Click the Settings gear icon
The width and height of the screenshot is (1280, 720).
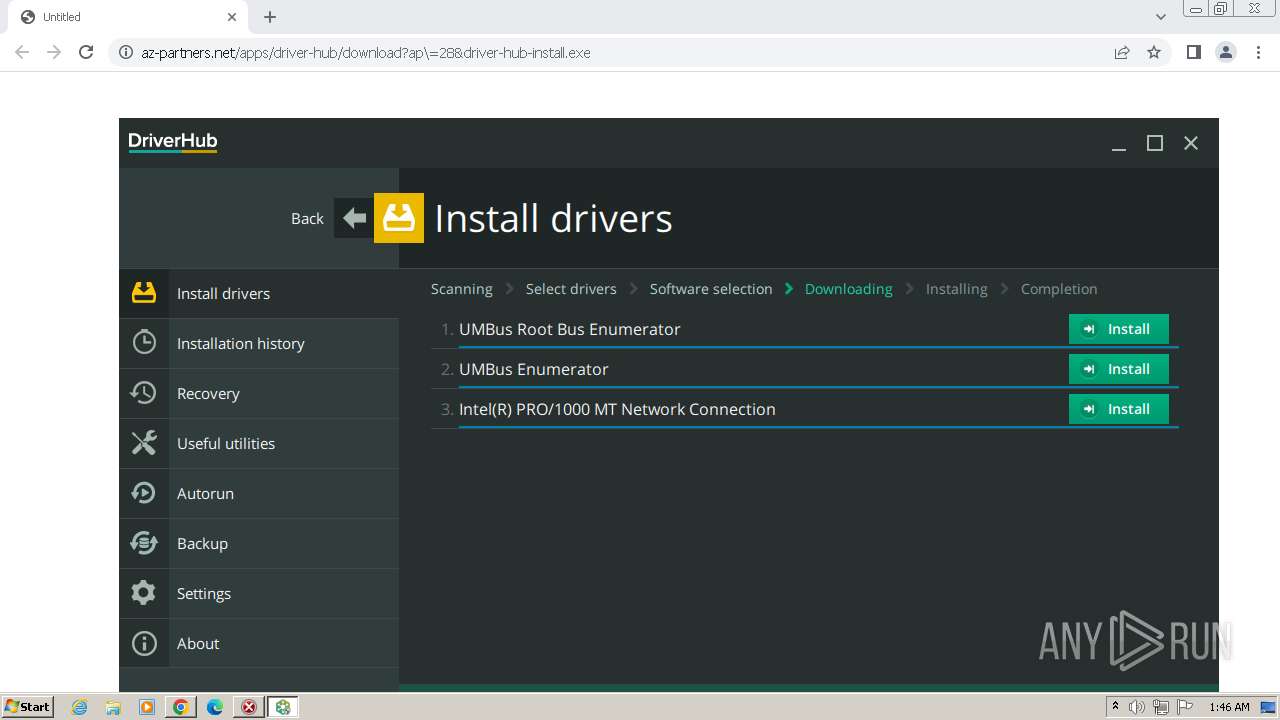tap(144, 593)
